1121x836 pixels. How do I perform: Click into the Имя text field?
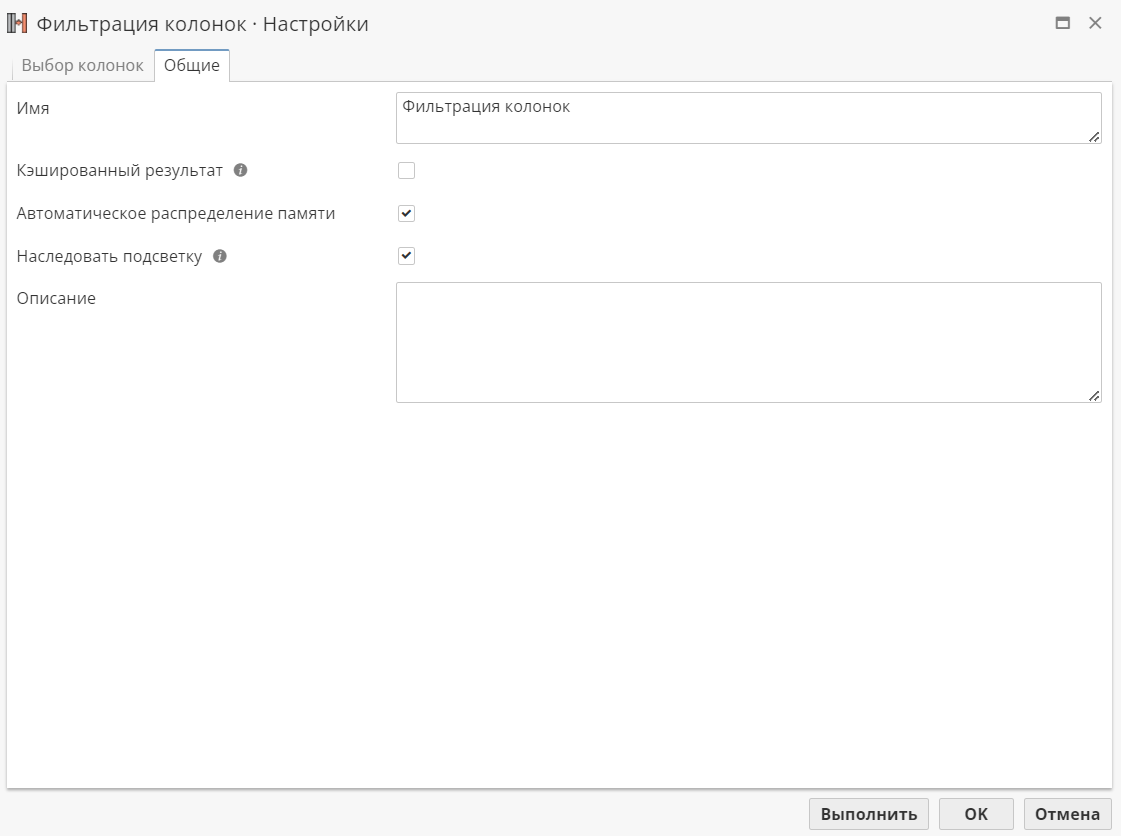[x=749, y=118]
